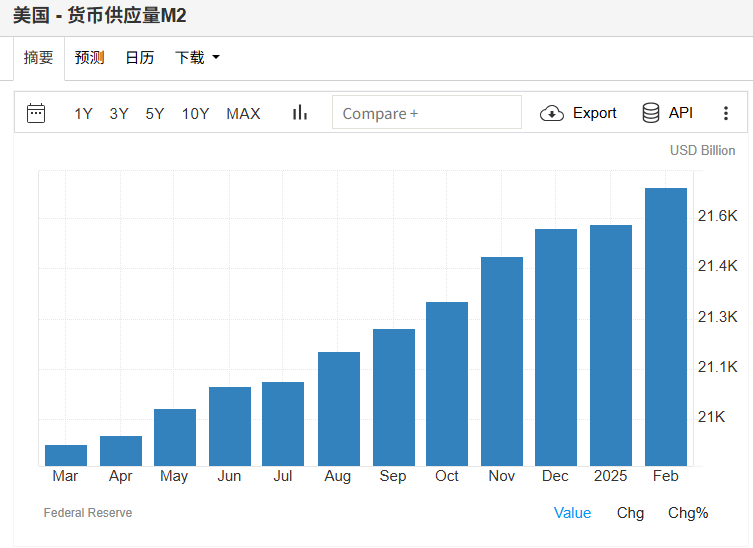
Task: Click the 2025 January bar in chart
Action: tap(611, 345)
